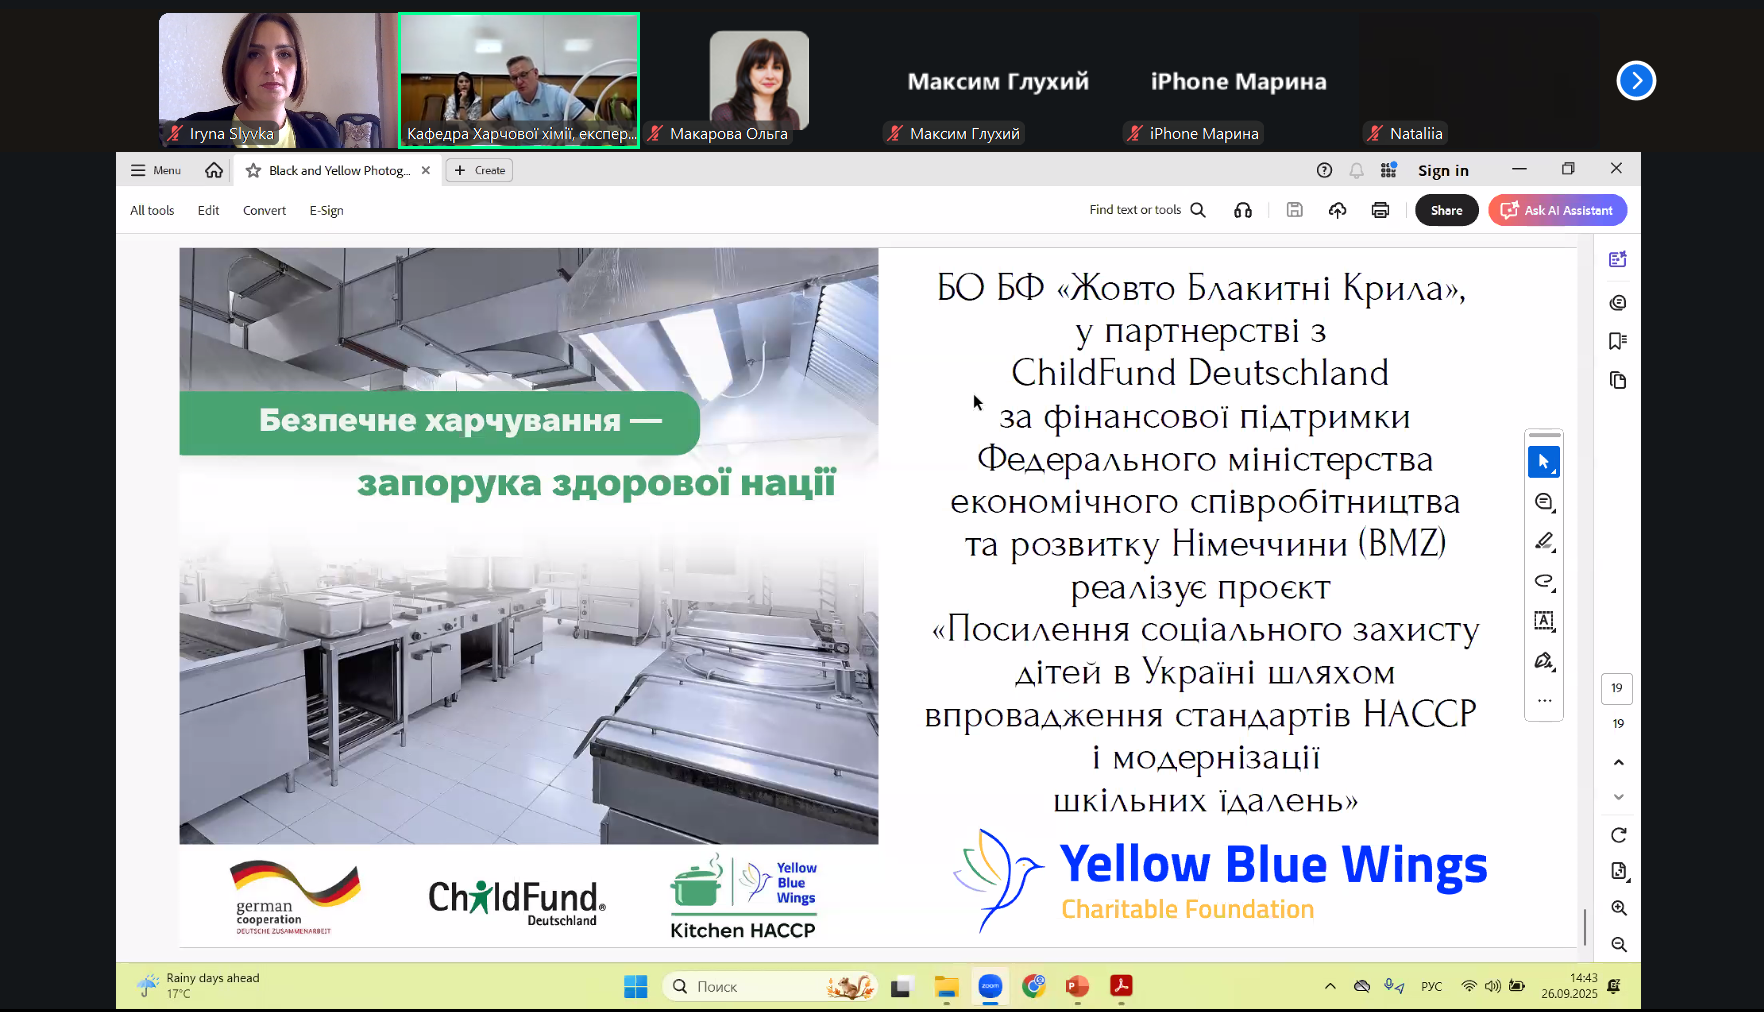Click the Ask AI Assistant button

[1557, 210]
